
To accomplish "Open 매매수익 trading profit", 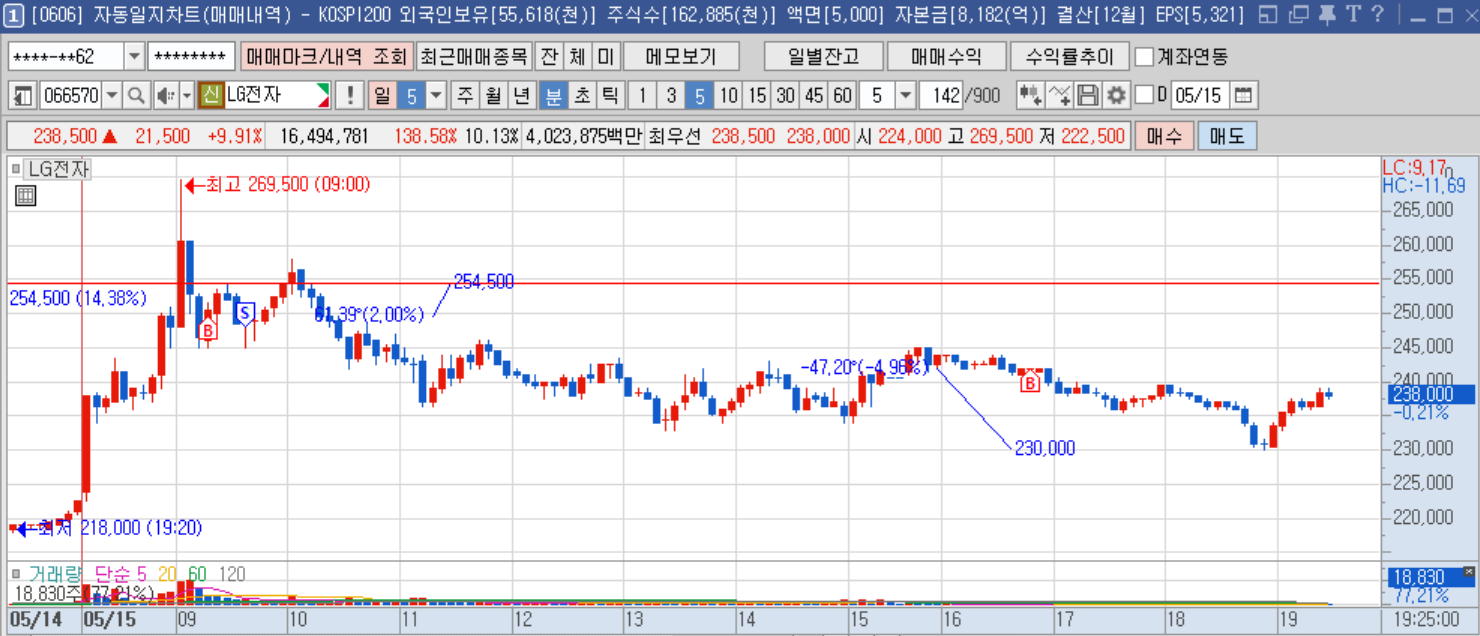I will pos(946,57).
